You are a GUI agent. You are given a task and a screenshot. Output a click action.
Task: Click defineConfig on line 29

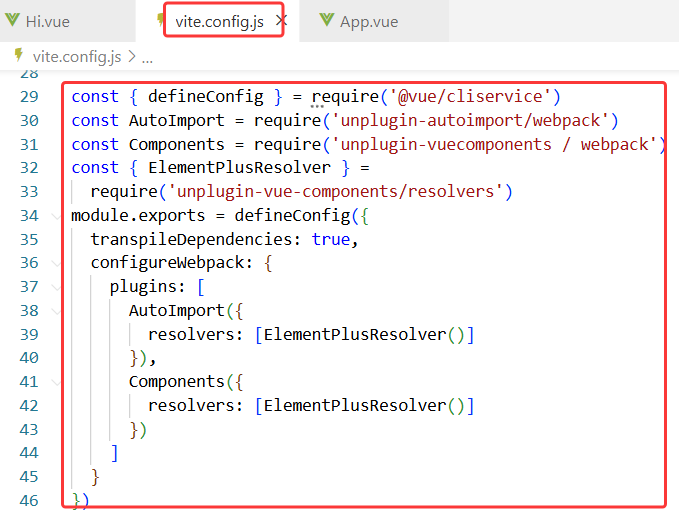click(x=206, y=97)
